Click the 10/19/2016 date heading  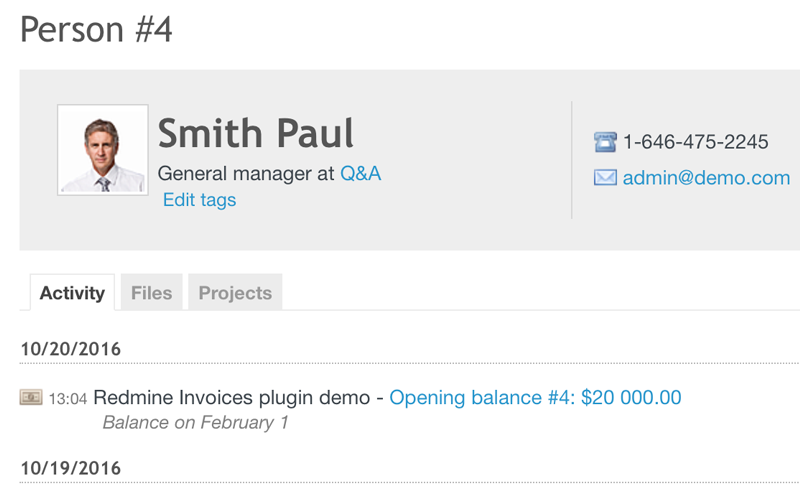tap(71, 468)
